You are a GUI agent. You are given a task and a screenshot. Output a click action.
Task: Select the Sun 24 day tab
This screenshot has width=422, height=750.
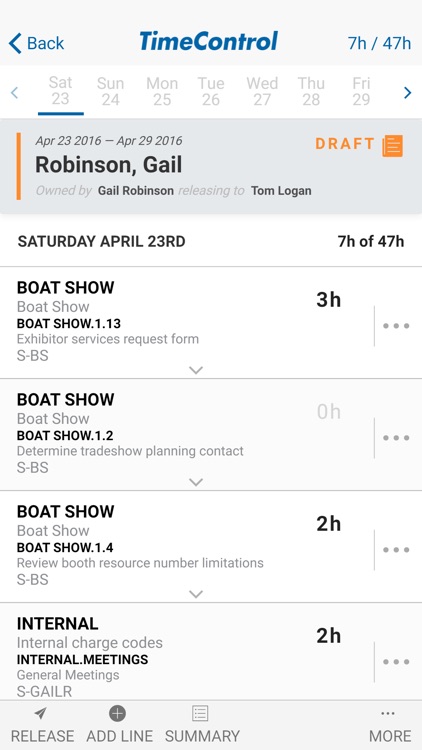click(x=111, y=91)
